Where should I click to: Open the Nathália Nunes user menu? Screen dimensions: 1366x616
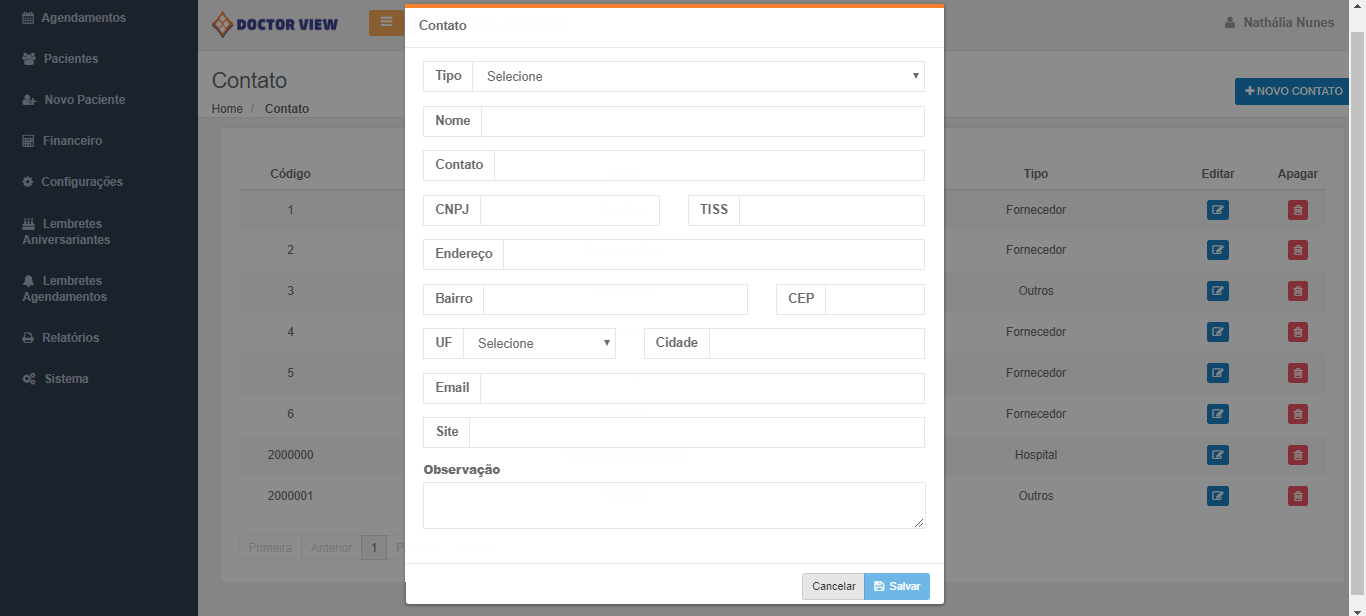[x=1279, y=23]
